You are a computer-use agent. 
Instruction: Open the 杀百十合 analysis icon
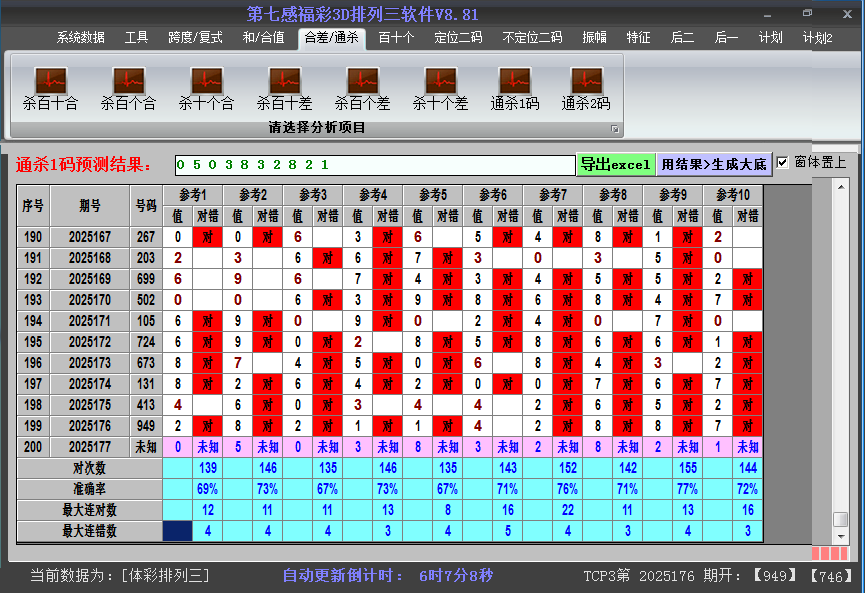[x=50, y=89]
